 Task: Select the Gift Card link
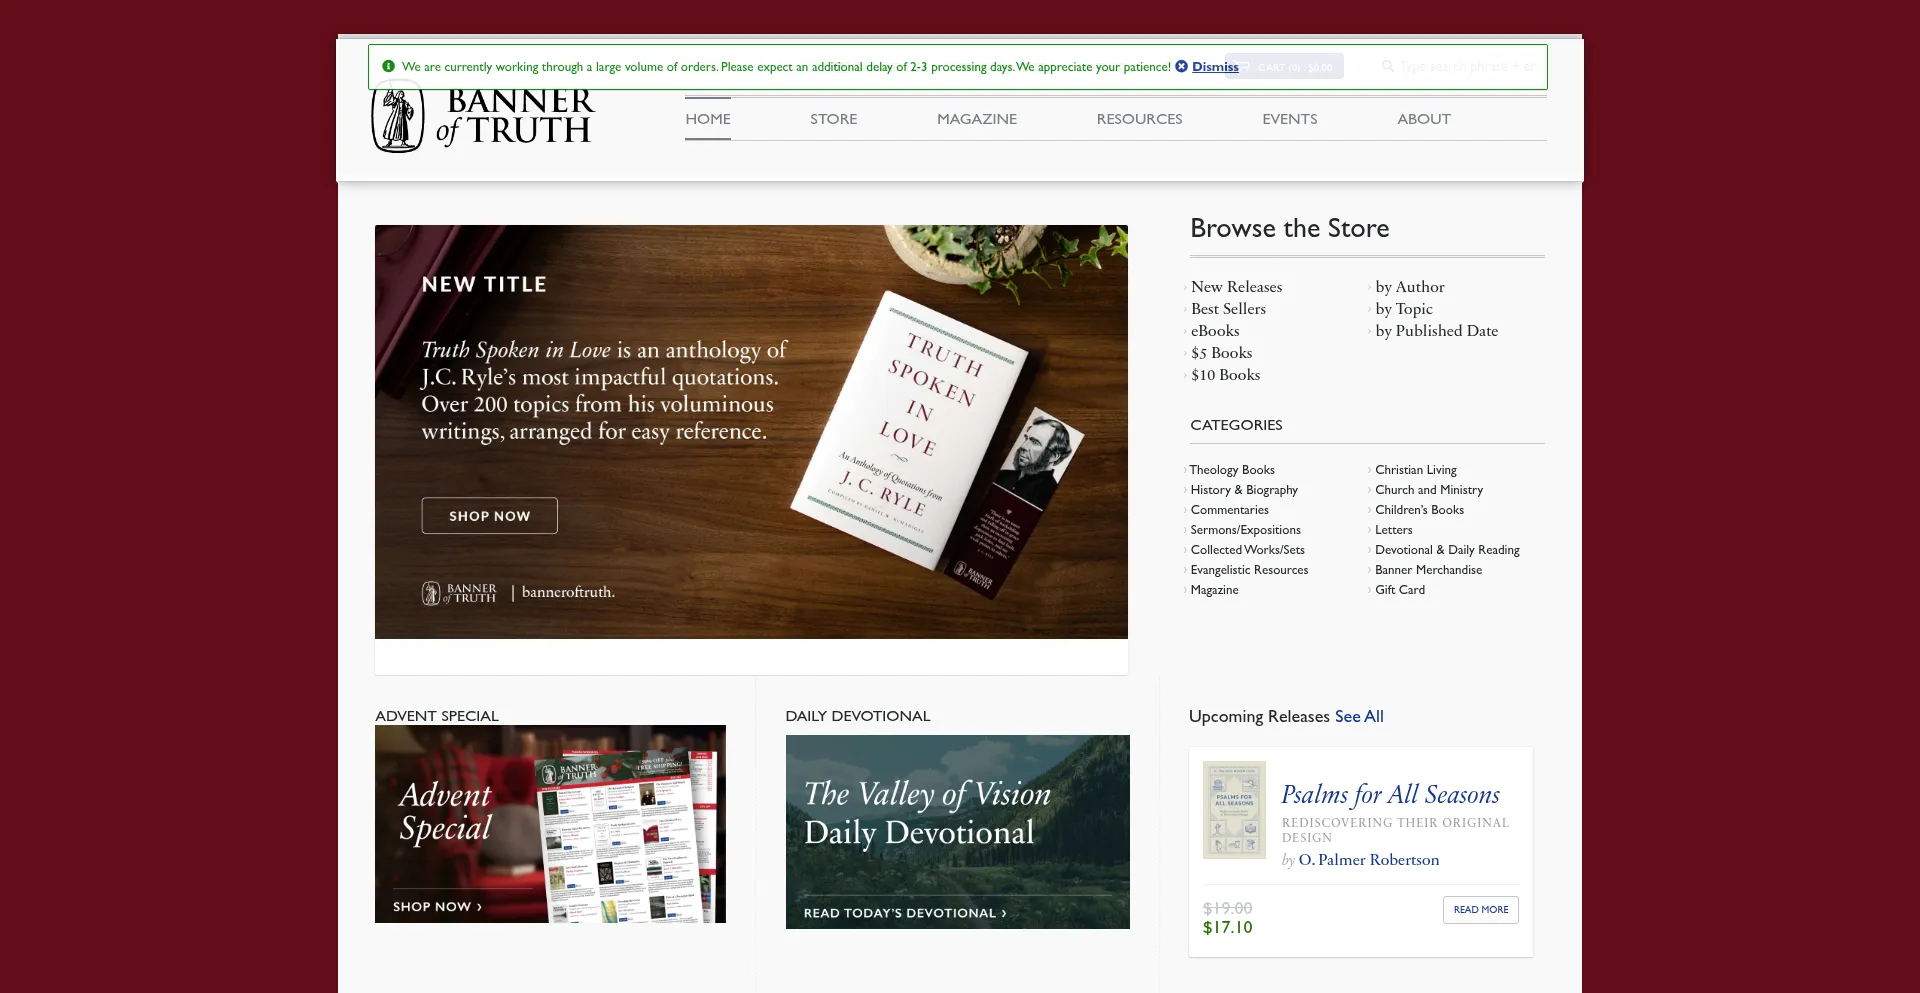pyautogui.click(x=1400, y=590)
